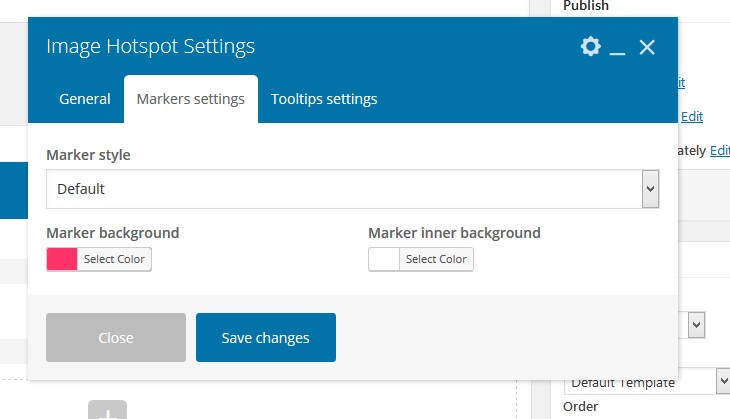Click the gear settings icon in dialog header
Screen dimensions: 730x419
click(x=591, y=47)
